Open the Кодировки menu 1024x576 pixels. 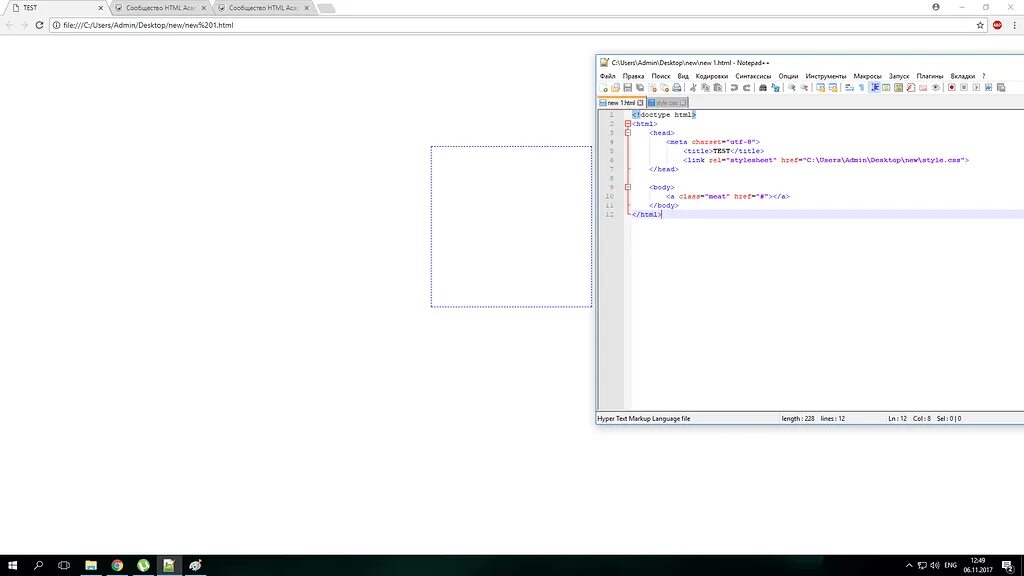712,76
